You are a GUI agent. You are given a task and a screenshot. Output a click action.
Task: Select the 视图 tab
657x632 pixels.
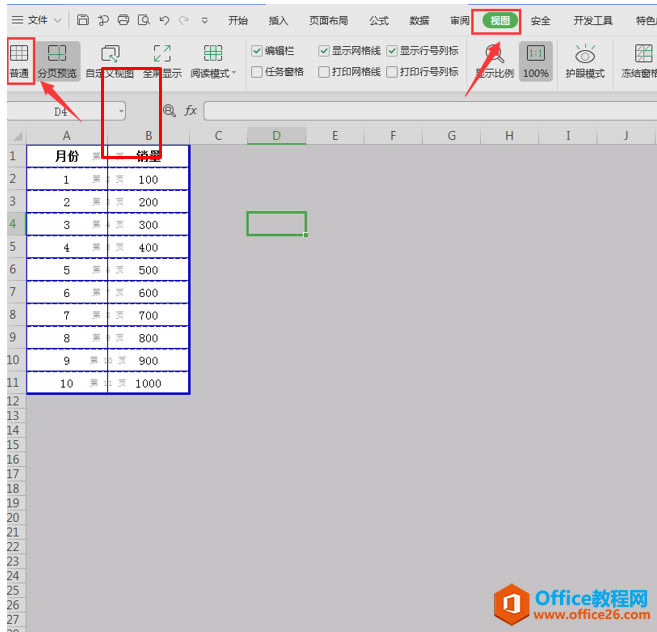click(x=500, y=21)
